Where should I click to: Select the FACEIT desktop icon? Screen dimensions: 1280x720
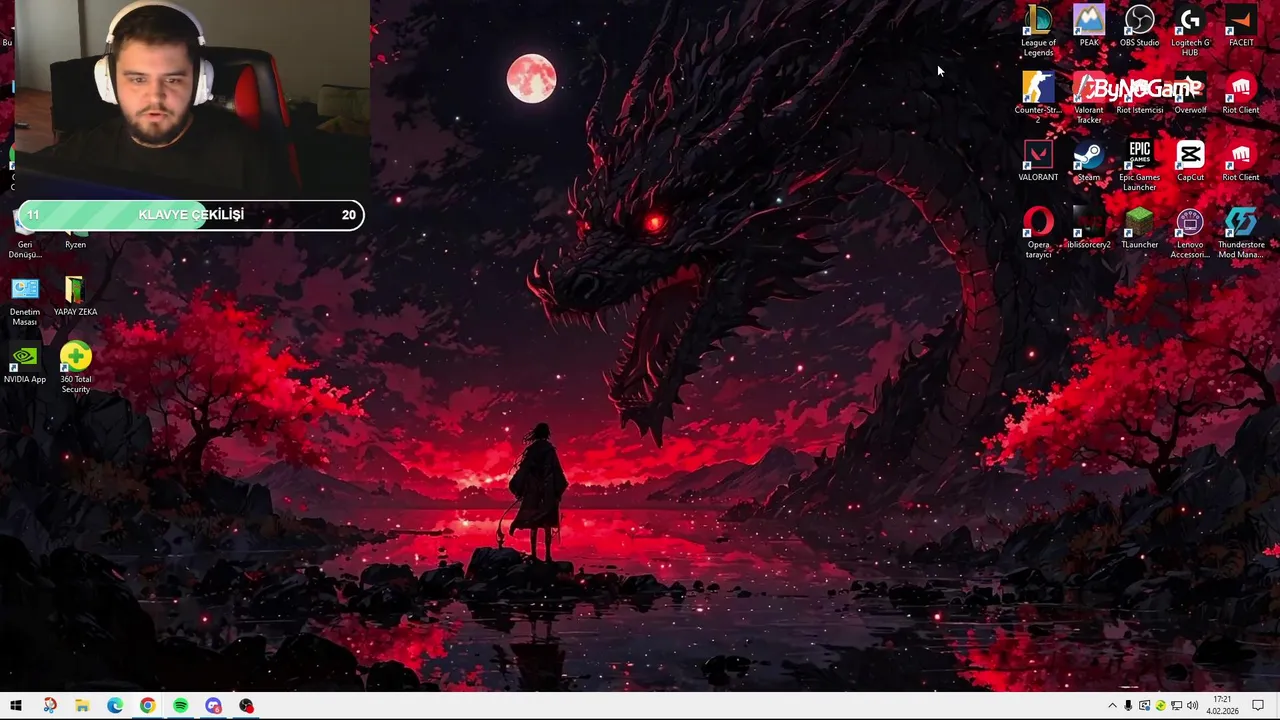pos(1241,27)
